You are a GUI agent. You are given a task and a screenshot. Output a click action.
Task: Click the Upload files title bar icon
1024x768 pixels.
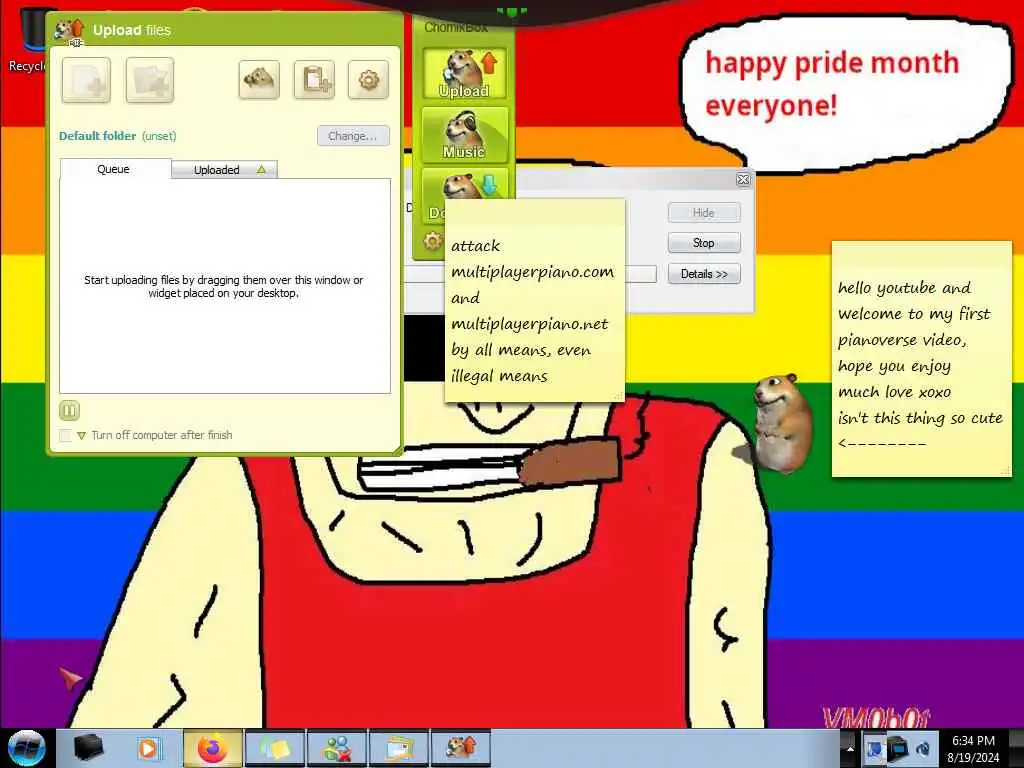(69, 31)
